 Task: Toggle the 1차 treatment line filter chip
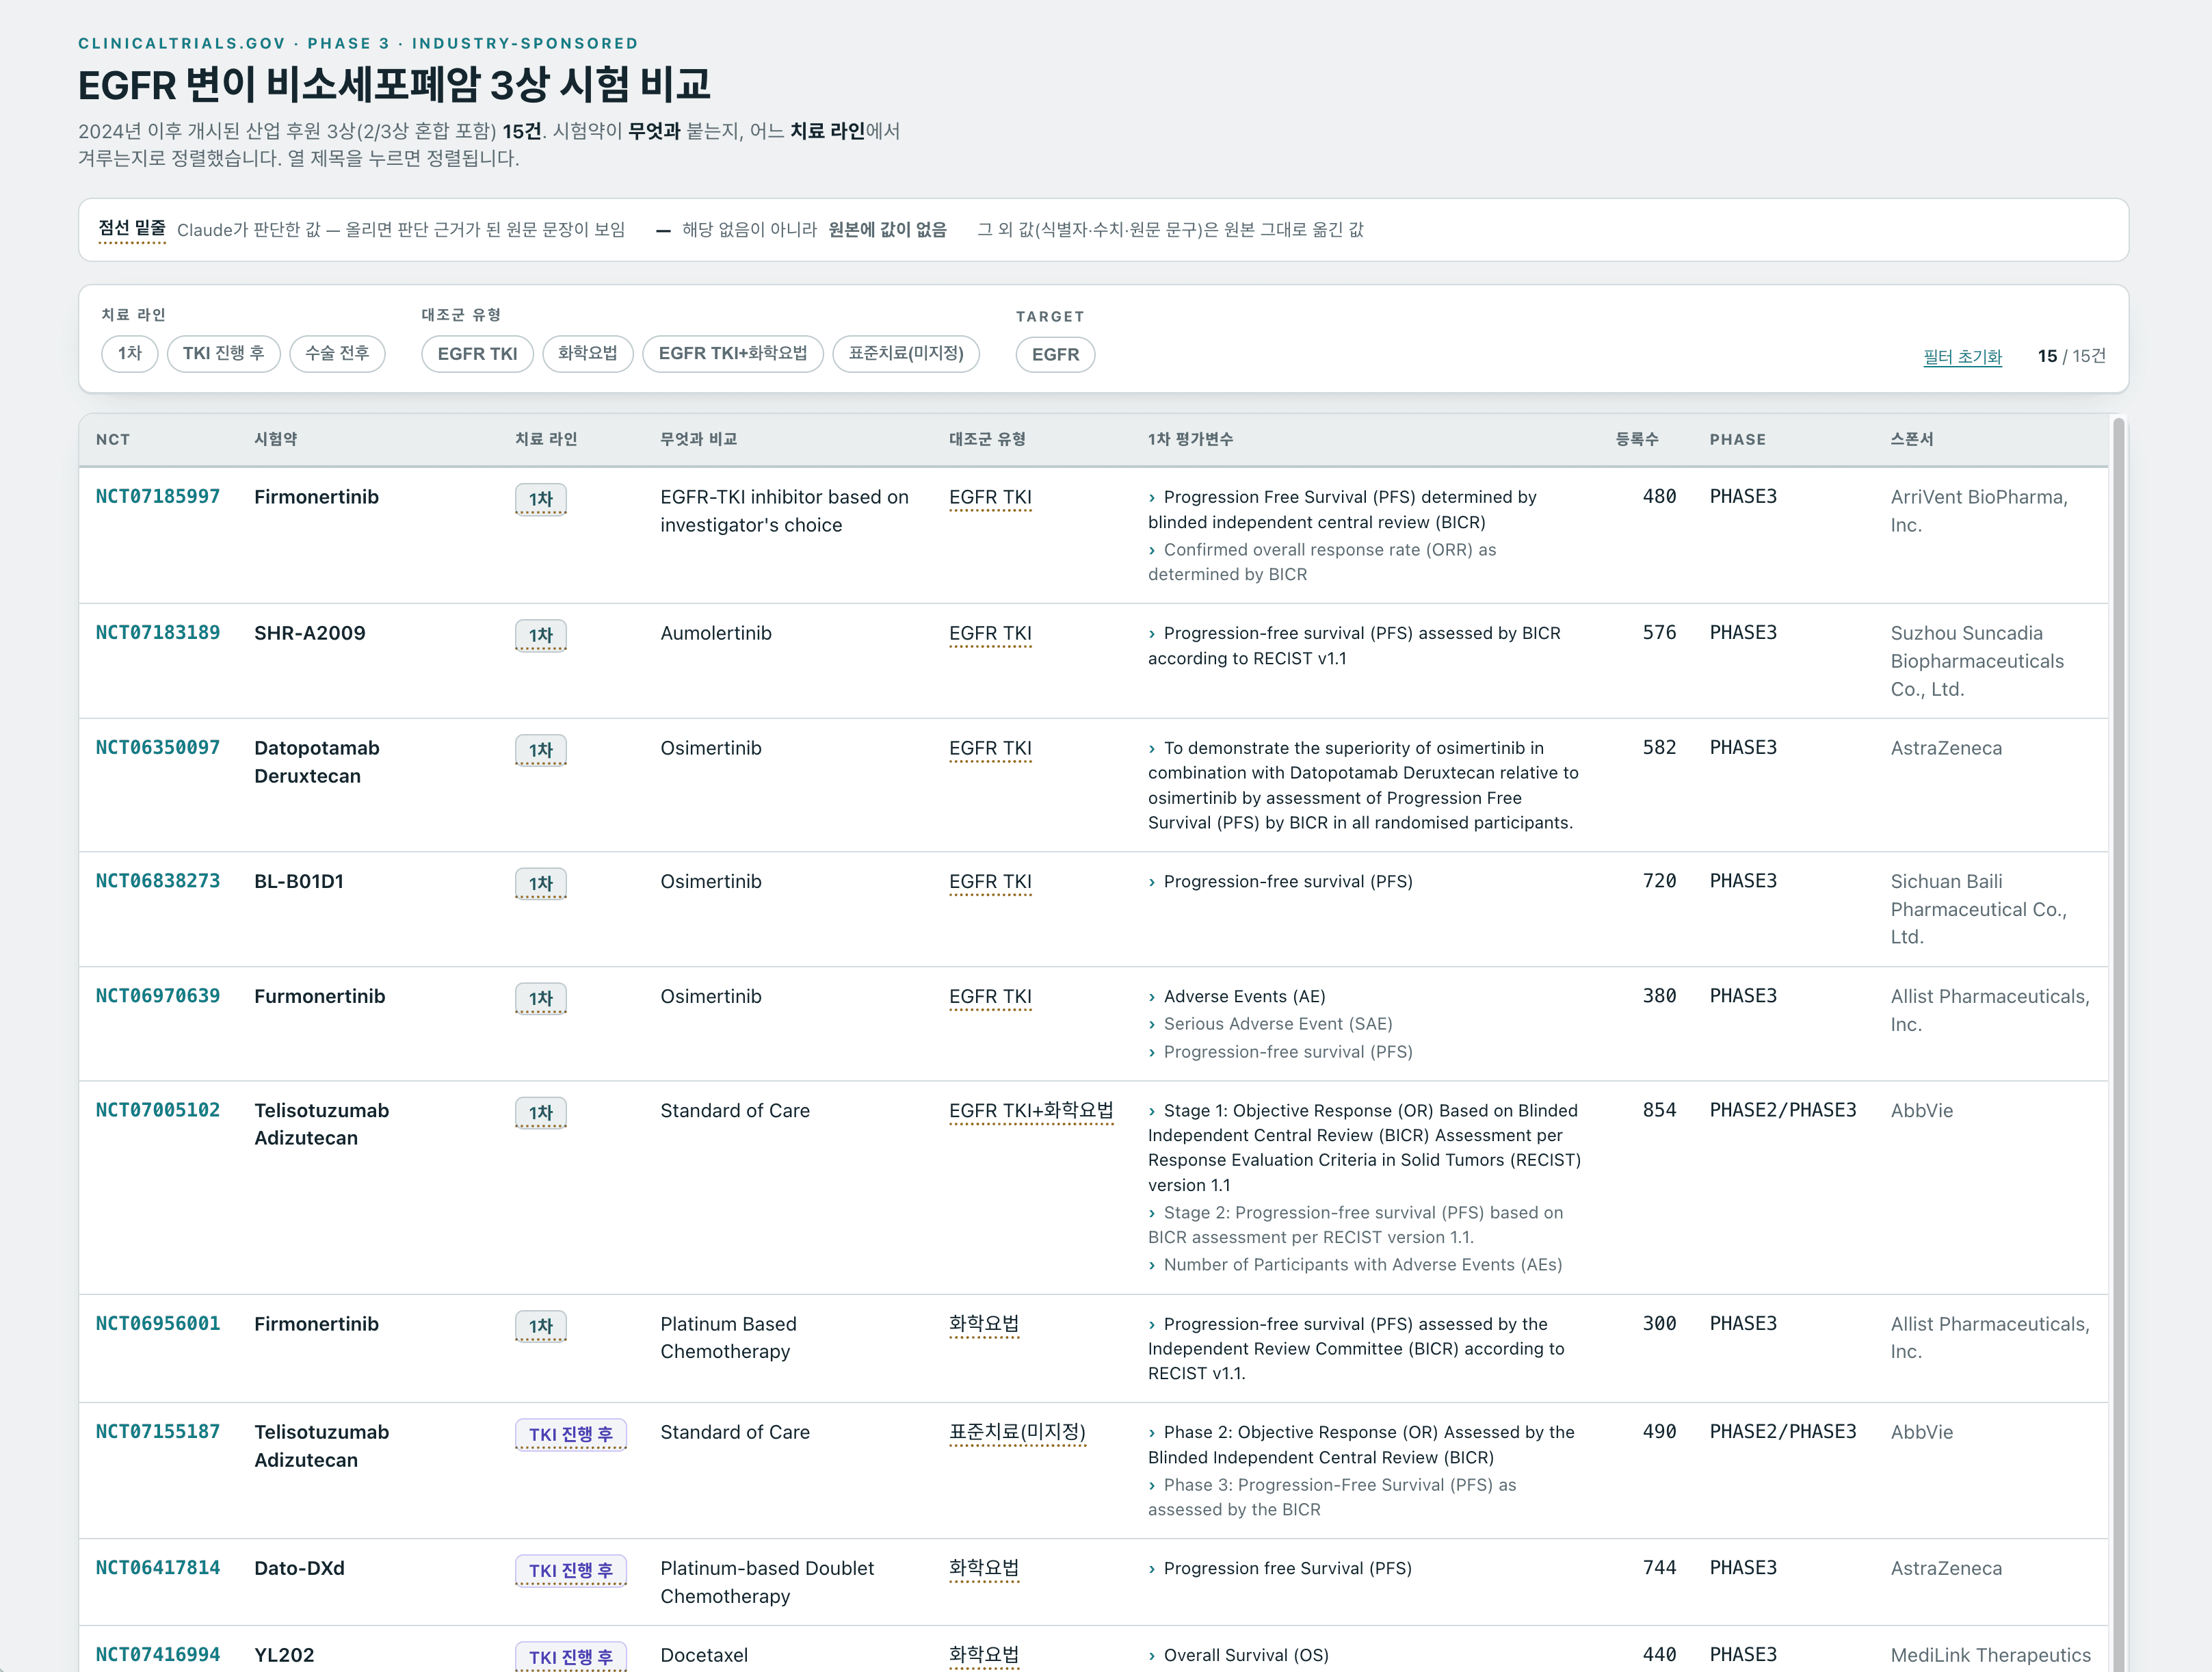coord(130,354)
